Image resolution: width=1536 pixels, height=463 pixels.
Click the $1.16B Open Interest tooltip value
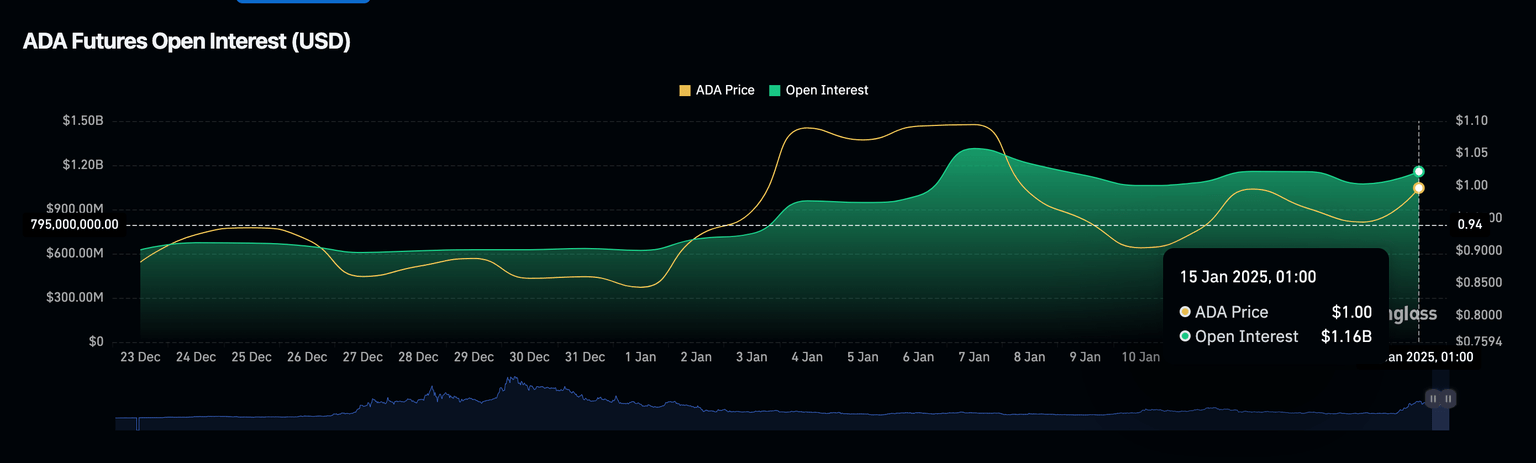point(1346,337)
